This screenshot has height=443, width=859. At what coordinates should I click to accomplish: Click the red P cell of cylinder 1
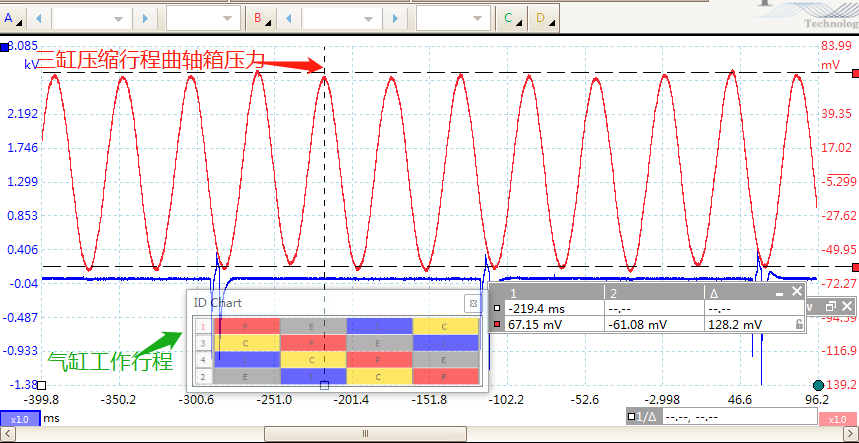point(247,326)
